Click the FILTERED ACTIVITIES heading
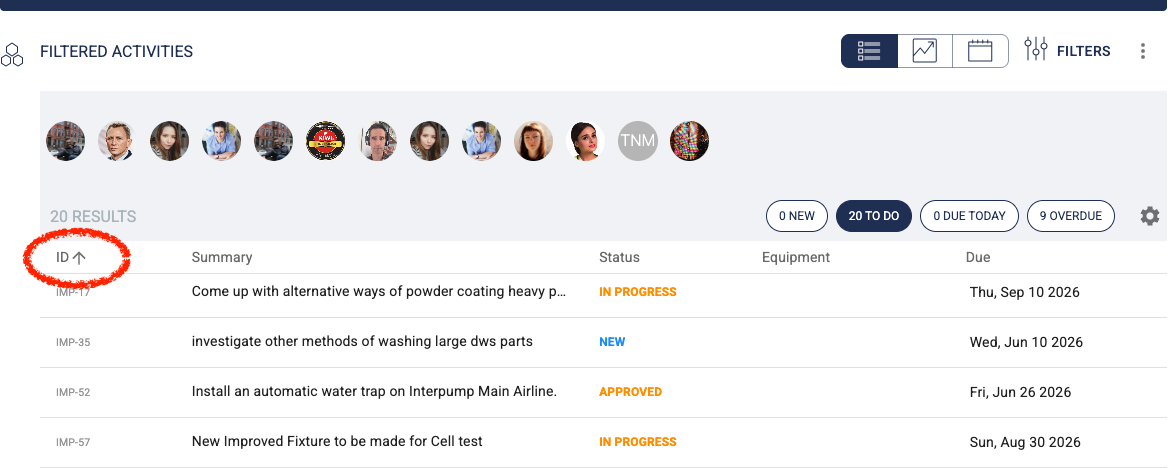Image resolution: width=1168 pixels, height=468 pixels. pyautogui.click(x=116, y=51)
